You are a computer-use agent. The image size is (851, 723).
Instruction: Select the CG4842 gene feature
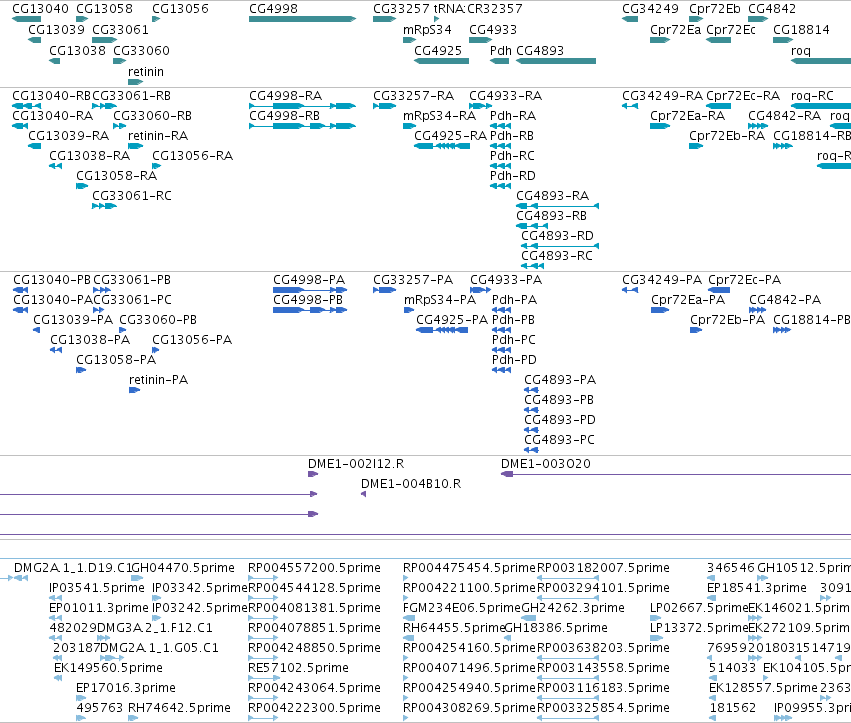[x=758, y=19]
